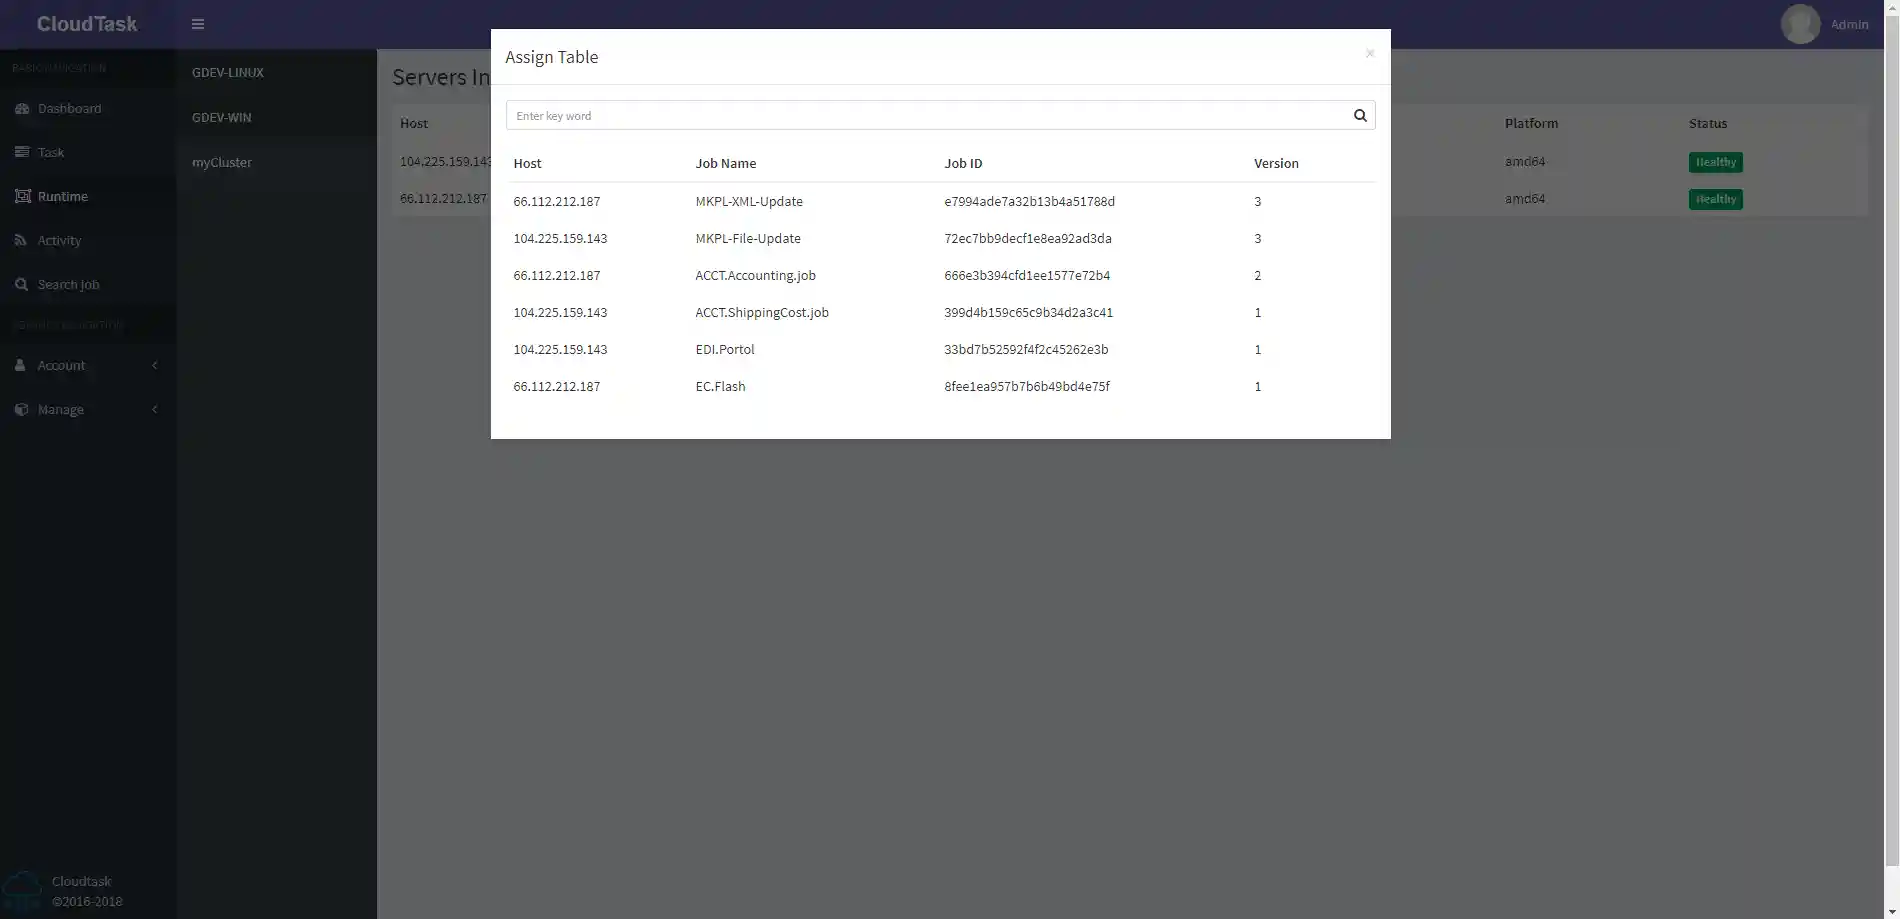Click the Healthy badge for 66.112.212.187 server

coord(1715,199)
